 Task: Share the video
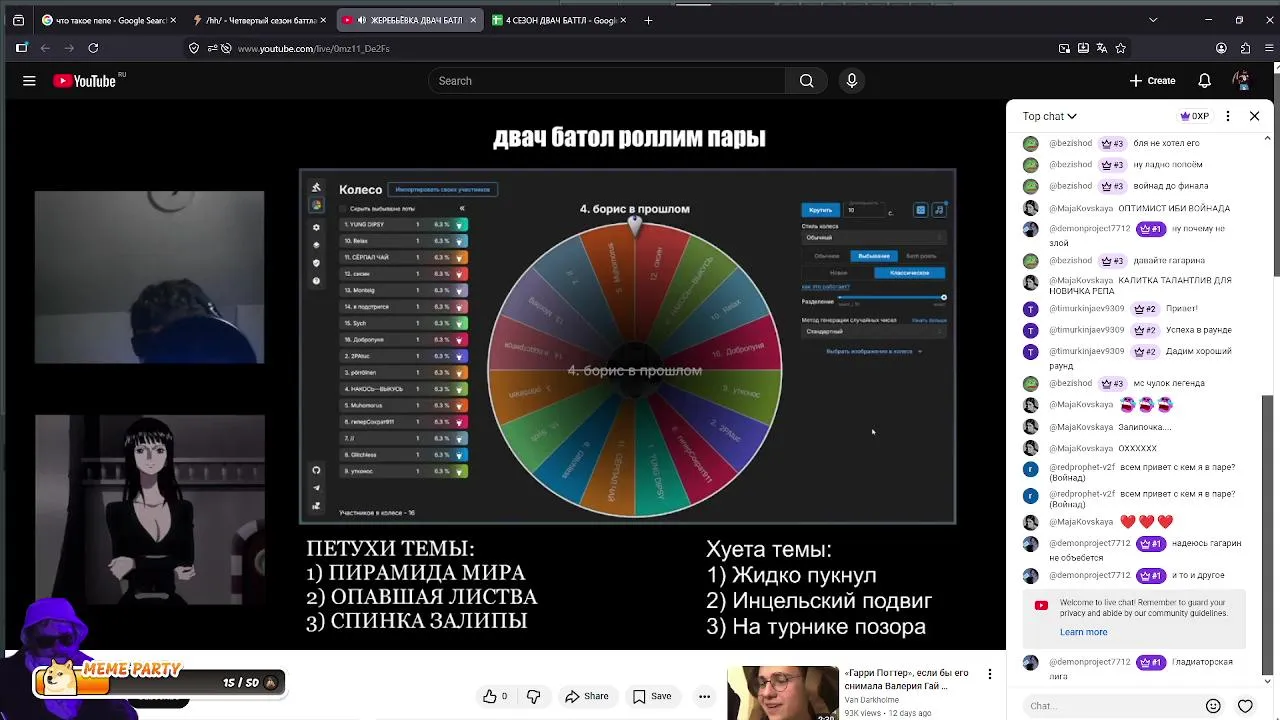[x=586, y=696]
